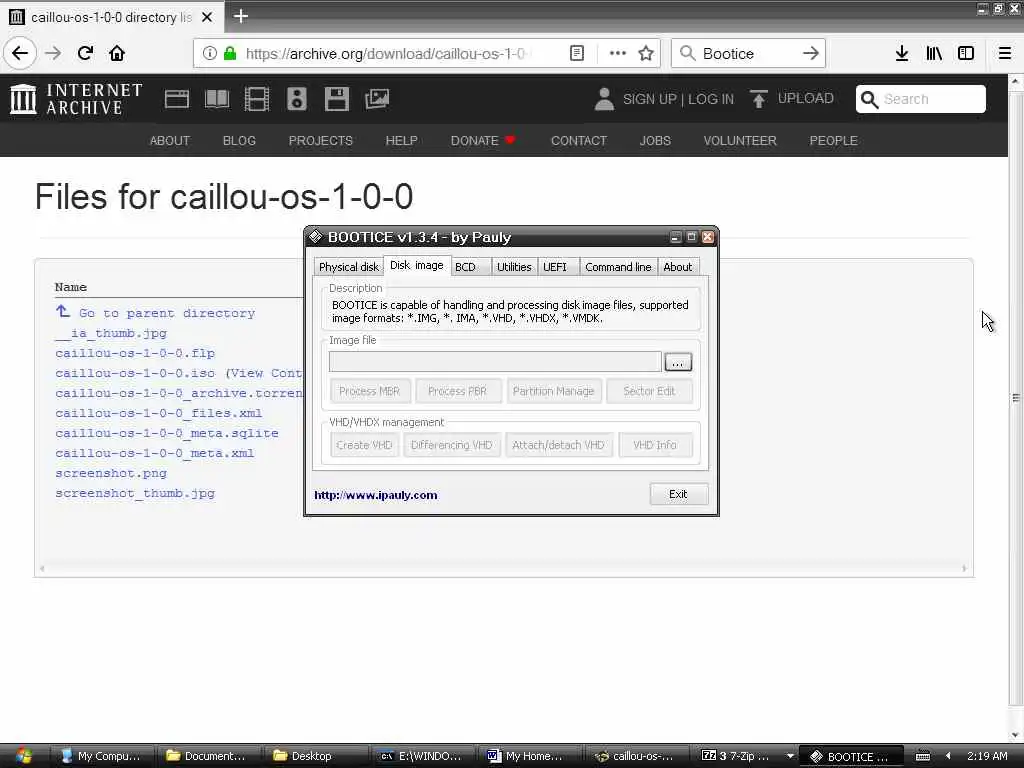1024x768 pixels.
Task: Toggle the Firefox sidebar icon
Action: coord(966,53)
